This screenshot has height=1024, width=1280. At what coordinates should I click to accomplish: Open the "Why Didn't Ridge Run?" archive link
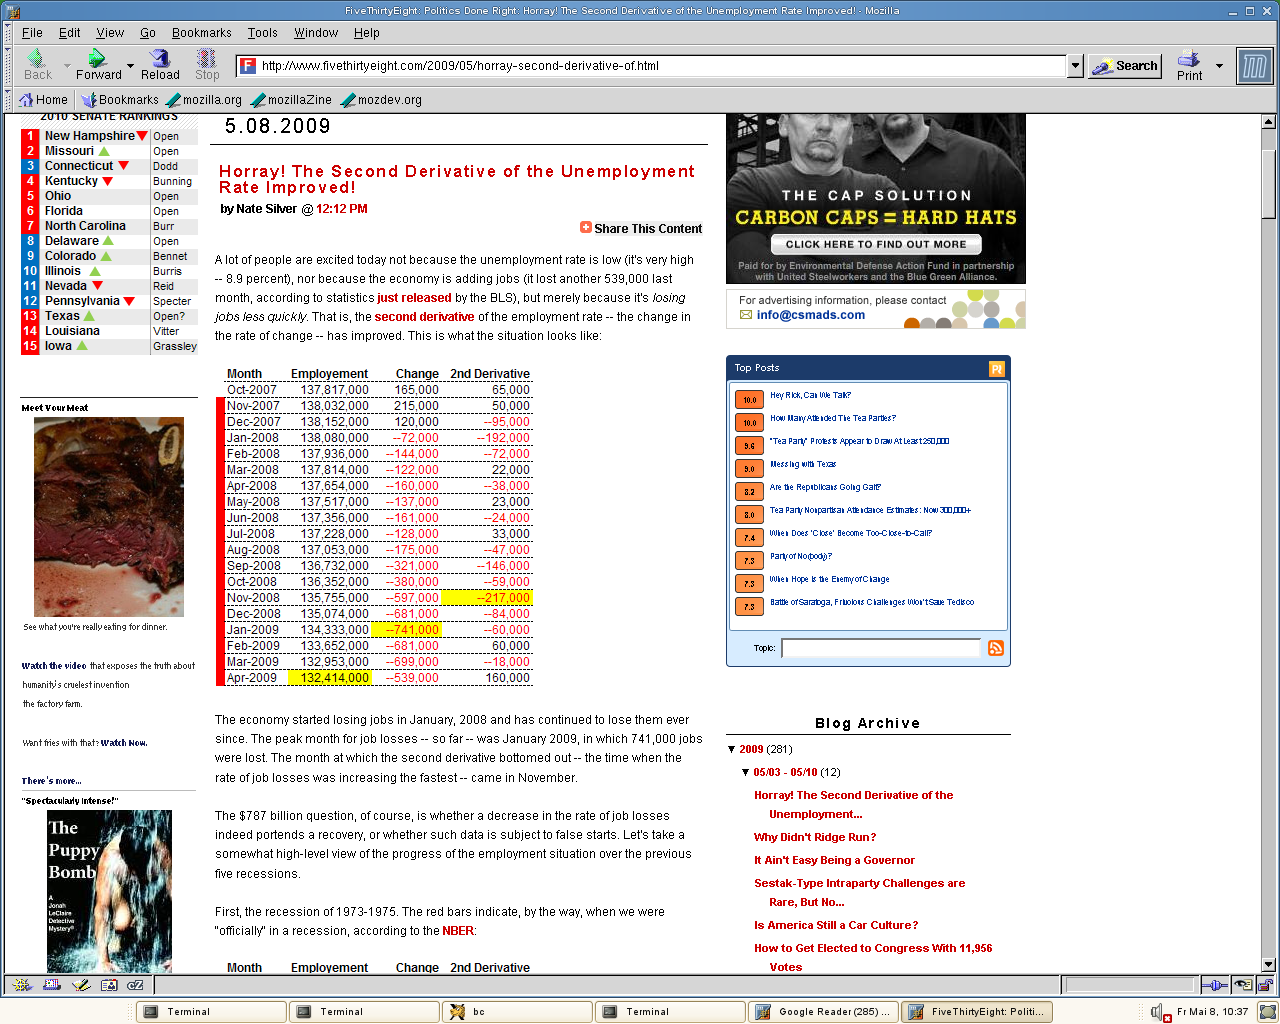(814, 837)
